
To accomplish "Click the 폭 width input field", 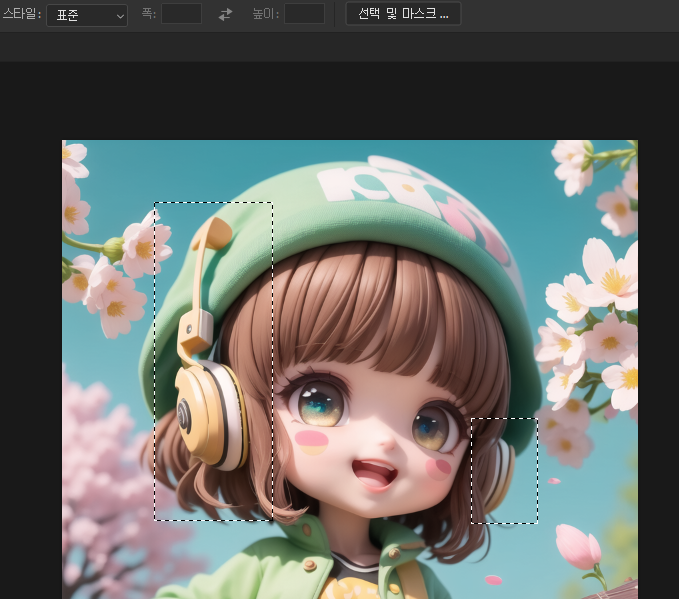I will click(x=181, y=14).
